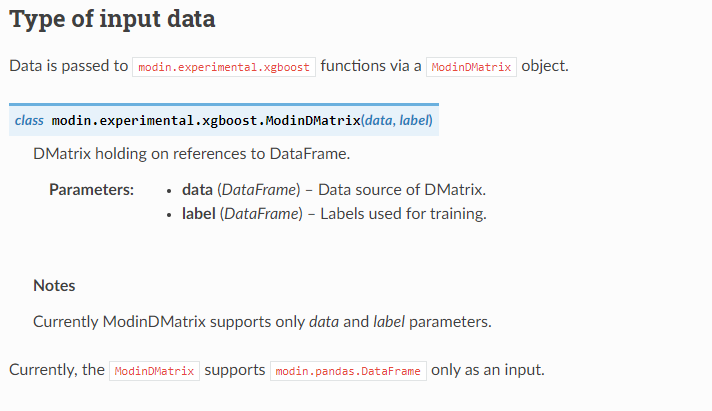Click the 'Notes' subheading

[x=54, y=285]
